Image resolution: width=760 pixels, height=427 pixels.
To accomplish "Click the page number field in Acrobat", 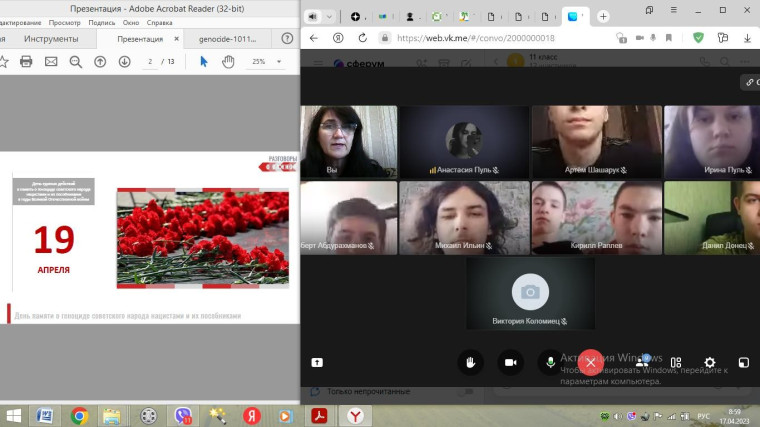I will click(x=150, y=62).
